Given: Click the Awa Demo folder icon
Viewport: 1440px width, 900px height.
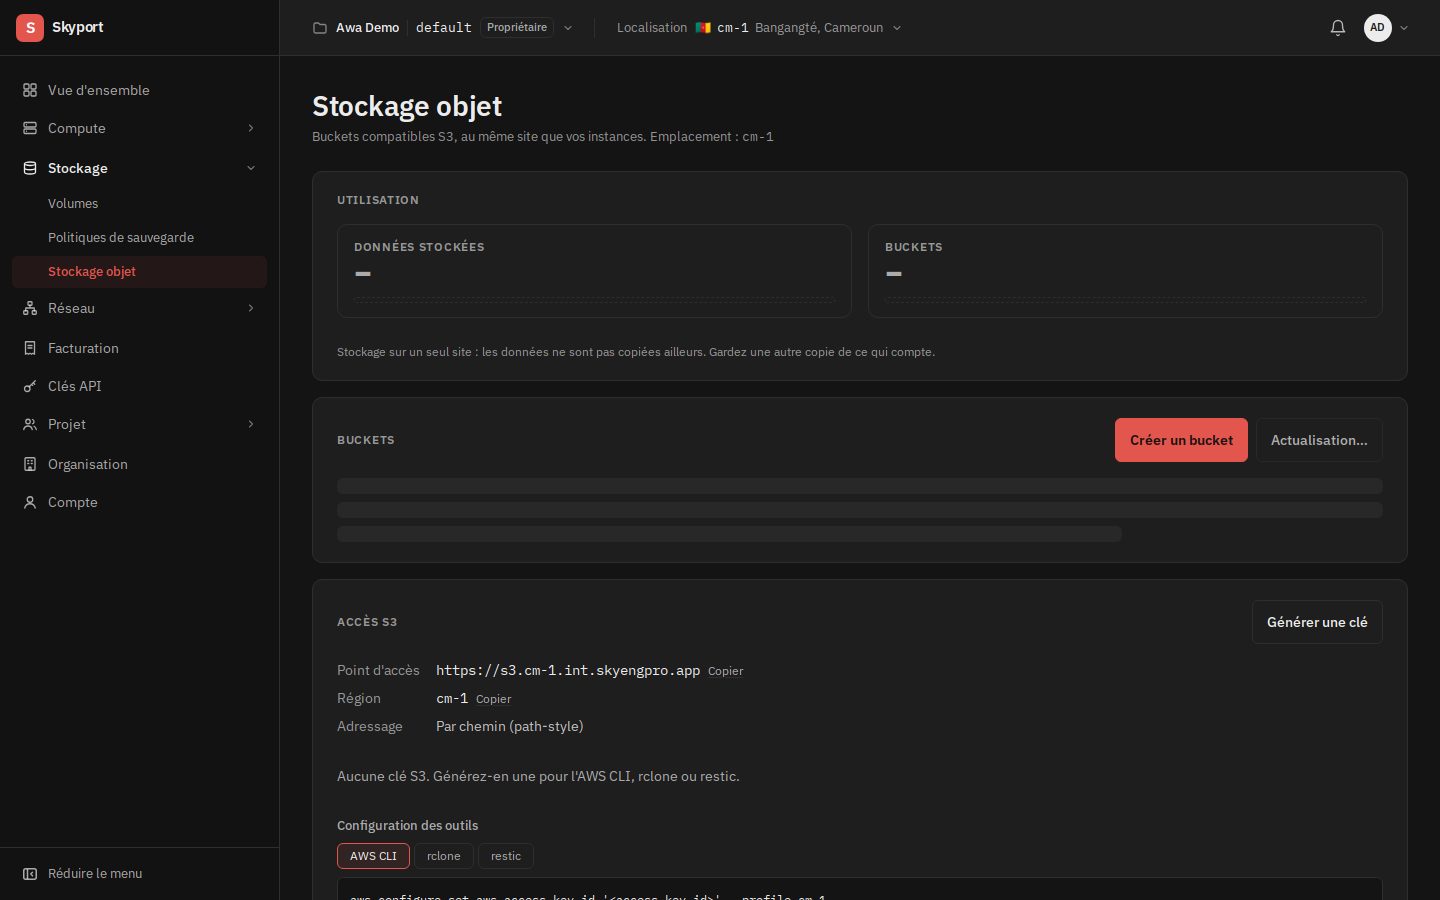Looking at the screenshot, I should tap(320, 28).
